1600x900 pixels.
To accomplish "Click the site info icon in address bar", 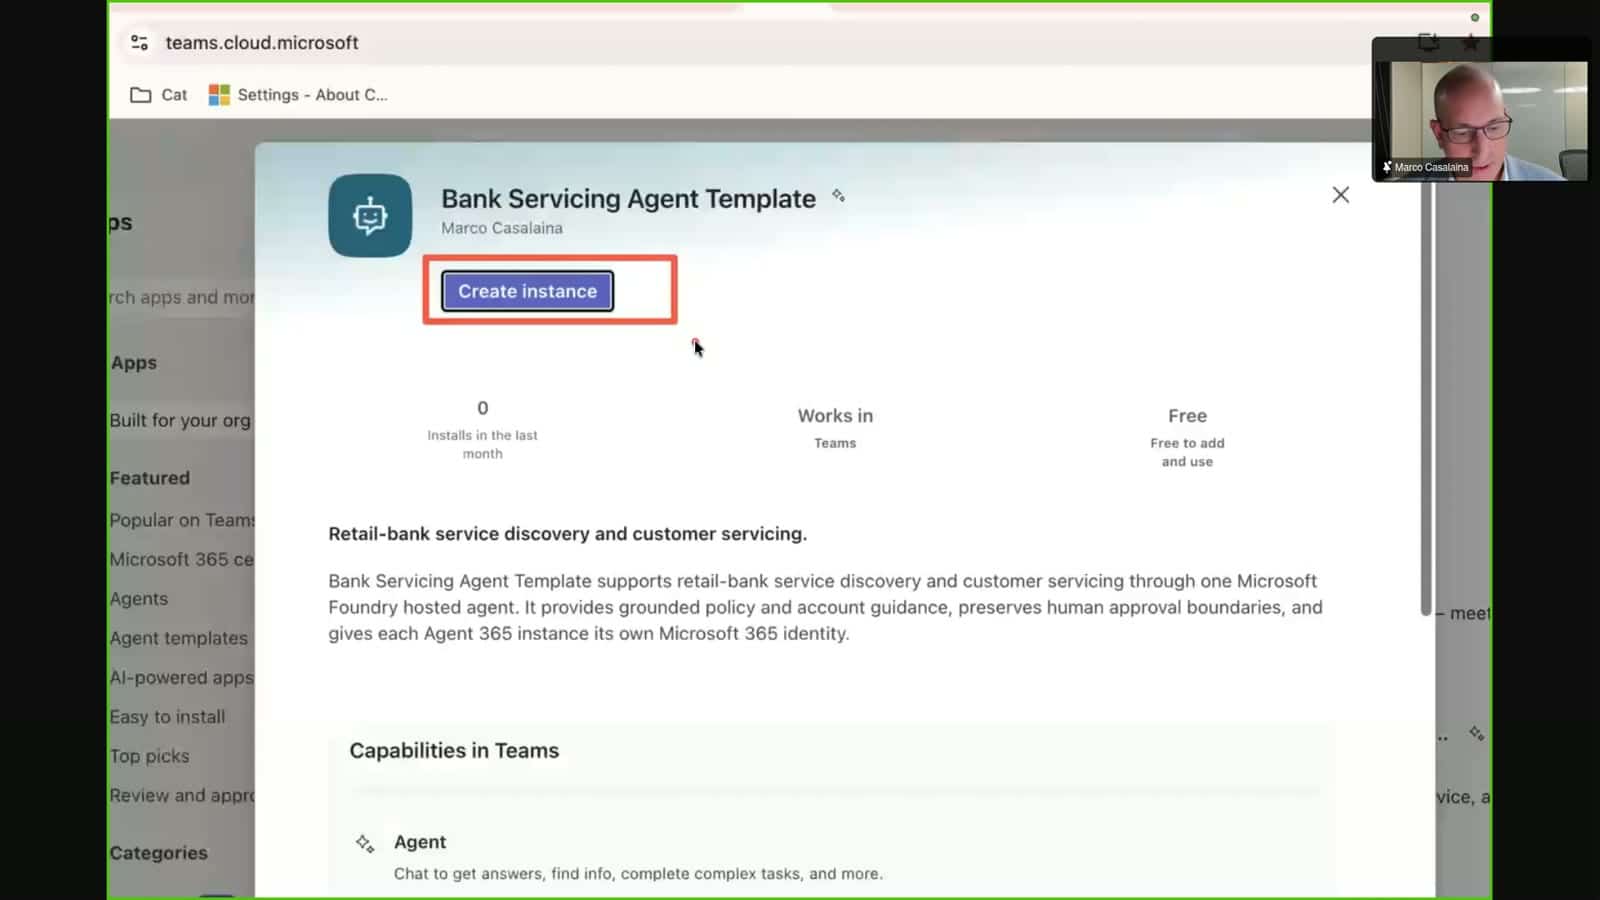I will pyautogui.click(x=139, y=42).
